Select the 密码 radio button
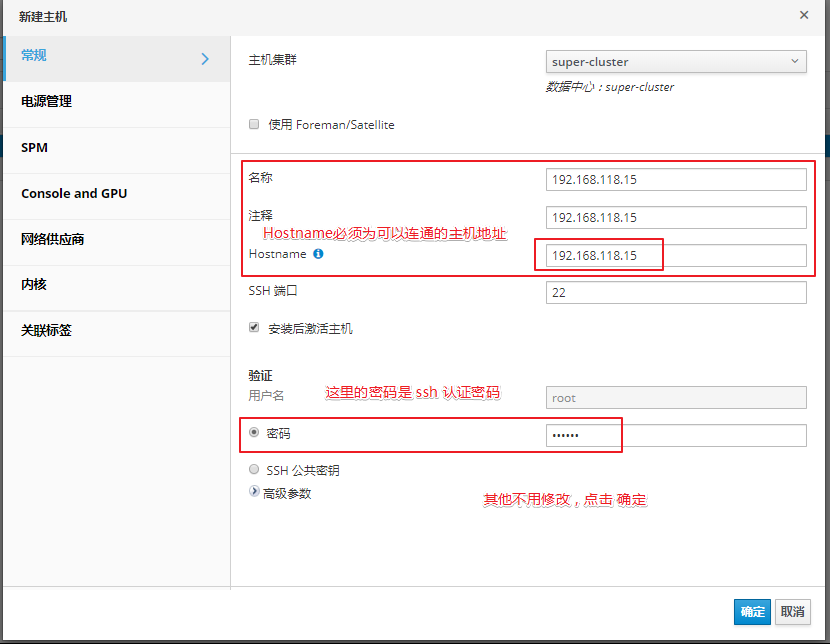This screenshot has height=644, width=830. coord(254,432)
